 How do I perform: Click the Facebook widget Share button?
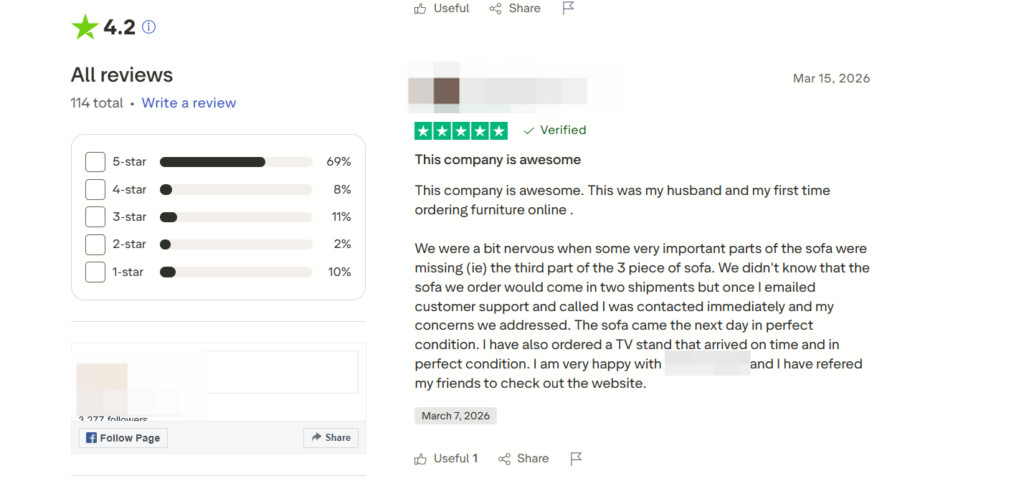click(x=330, y=438)
